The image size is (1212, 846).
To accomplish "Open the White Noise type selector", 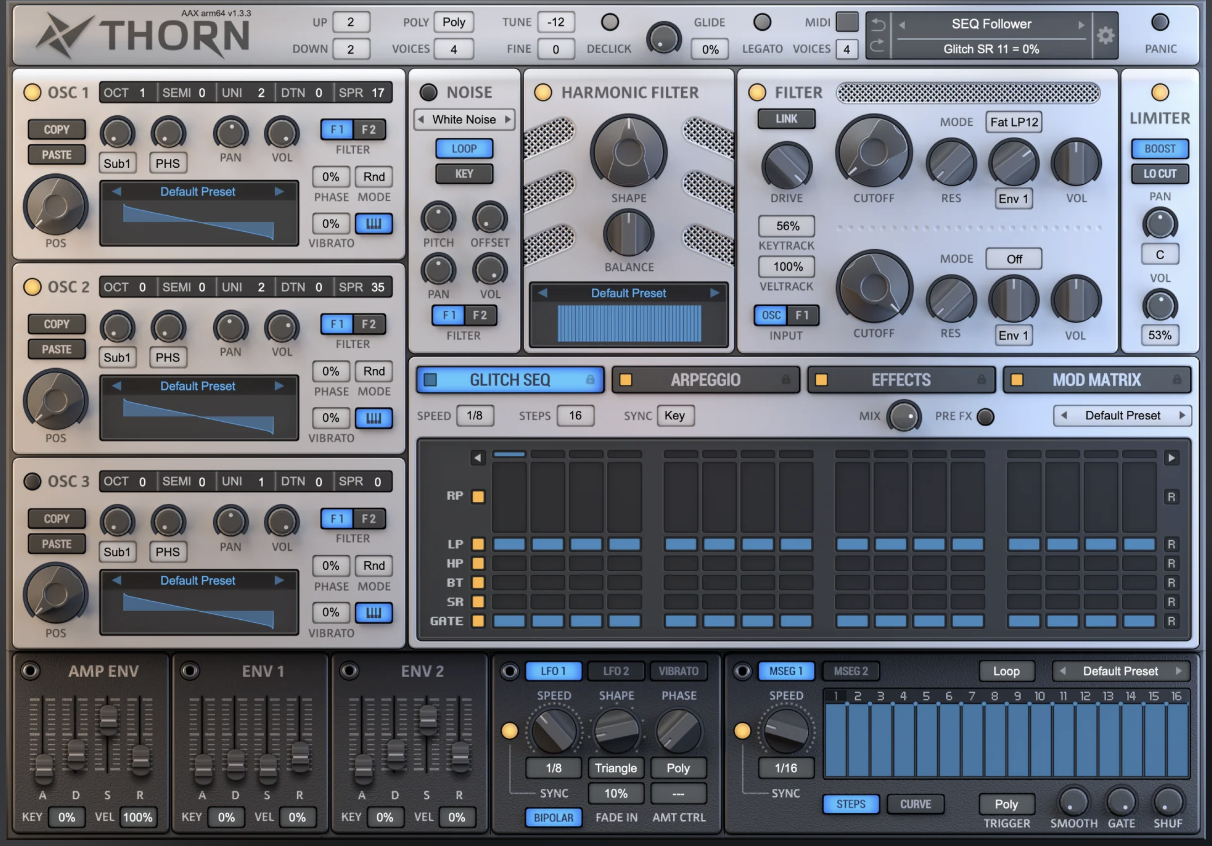I will coord(464,119).
